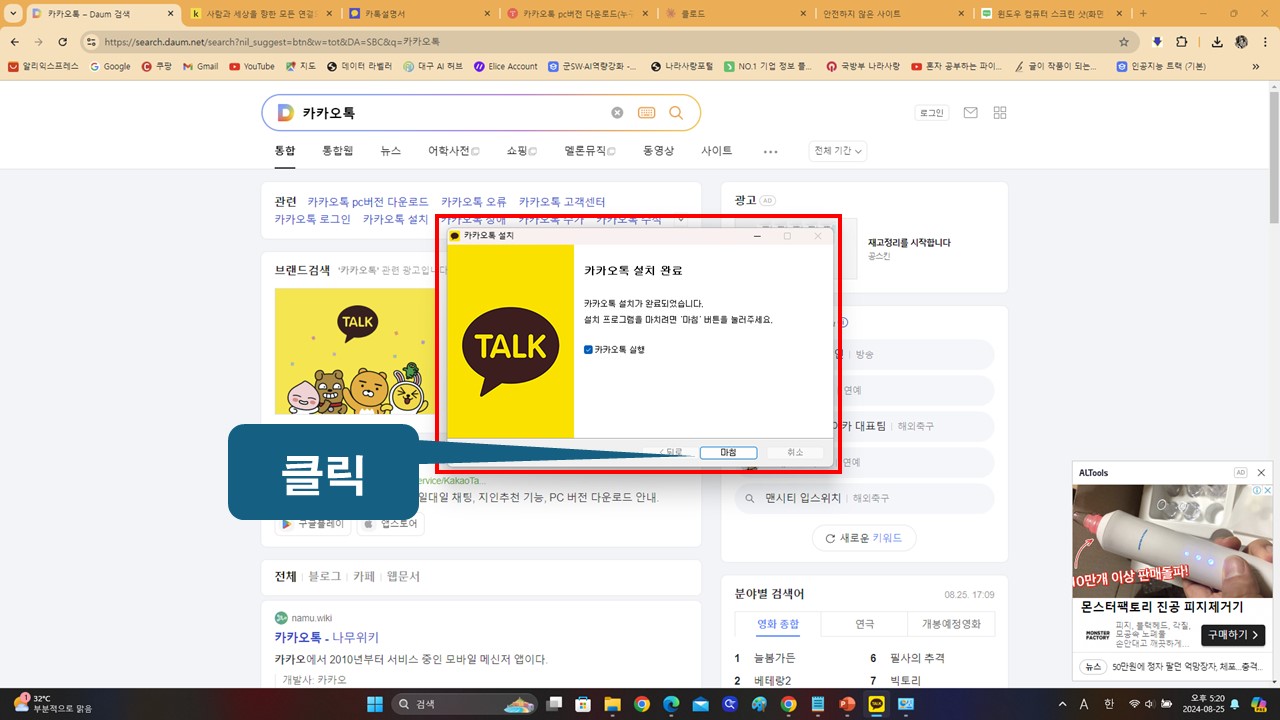This screenshot has width=1280, height=720.
Task: Select the 어학사전 tab
Action: (453, 151)
